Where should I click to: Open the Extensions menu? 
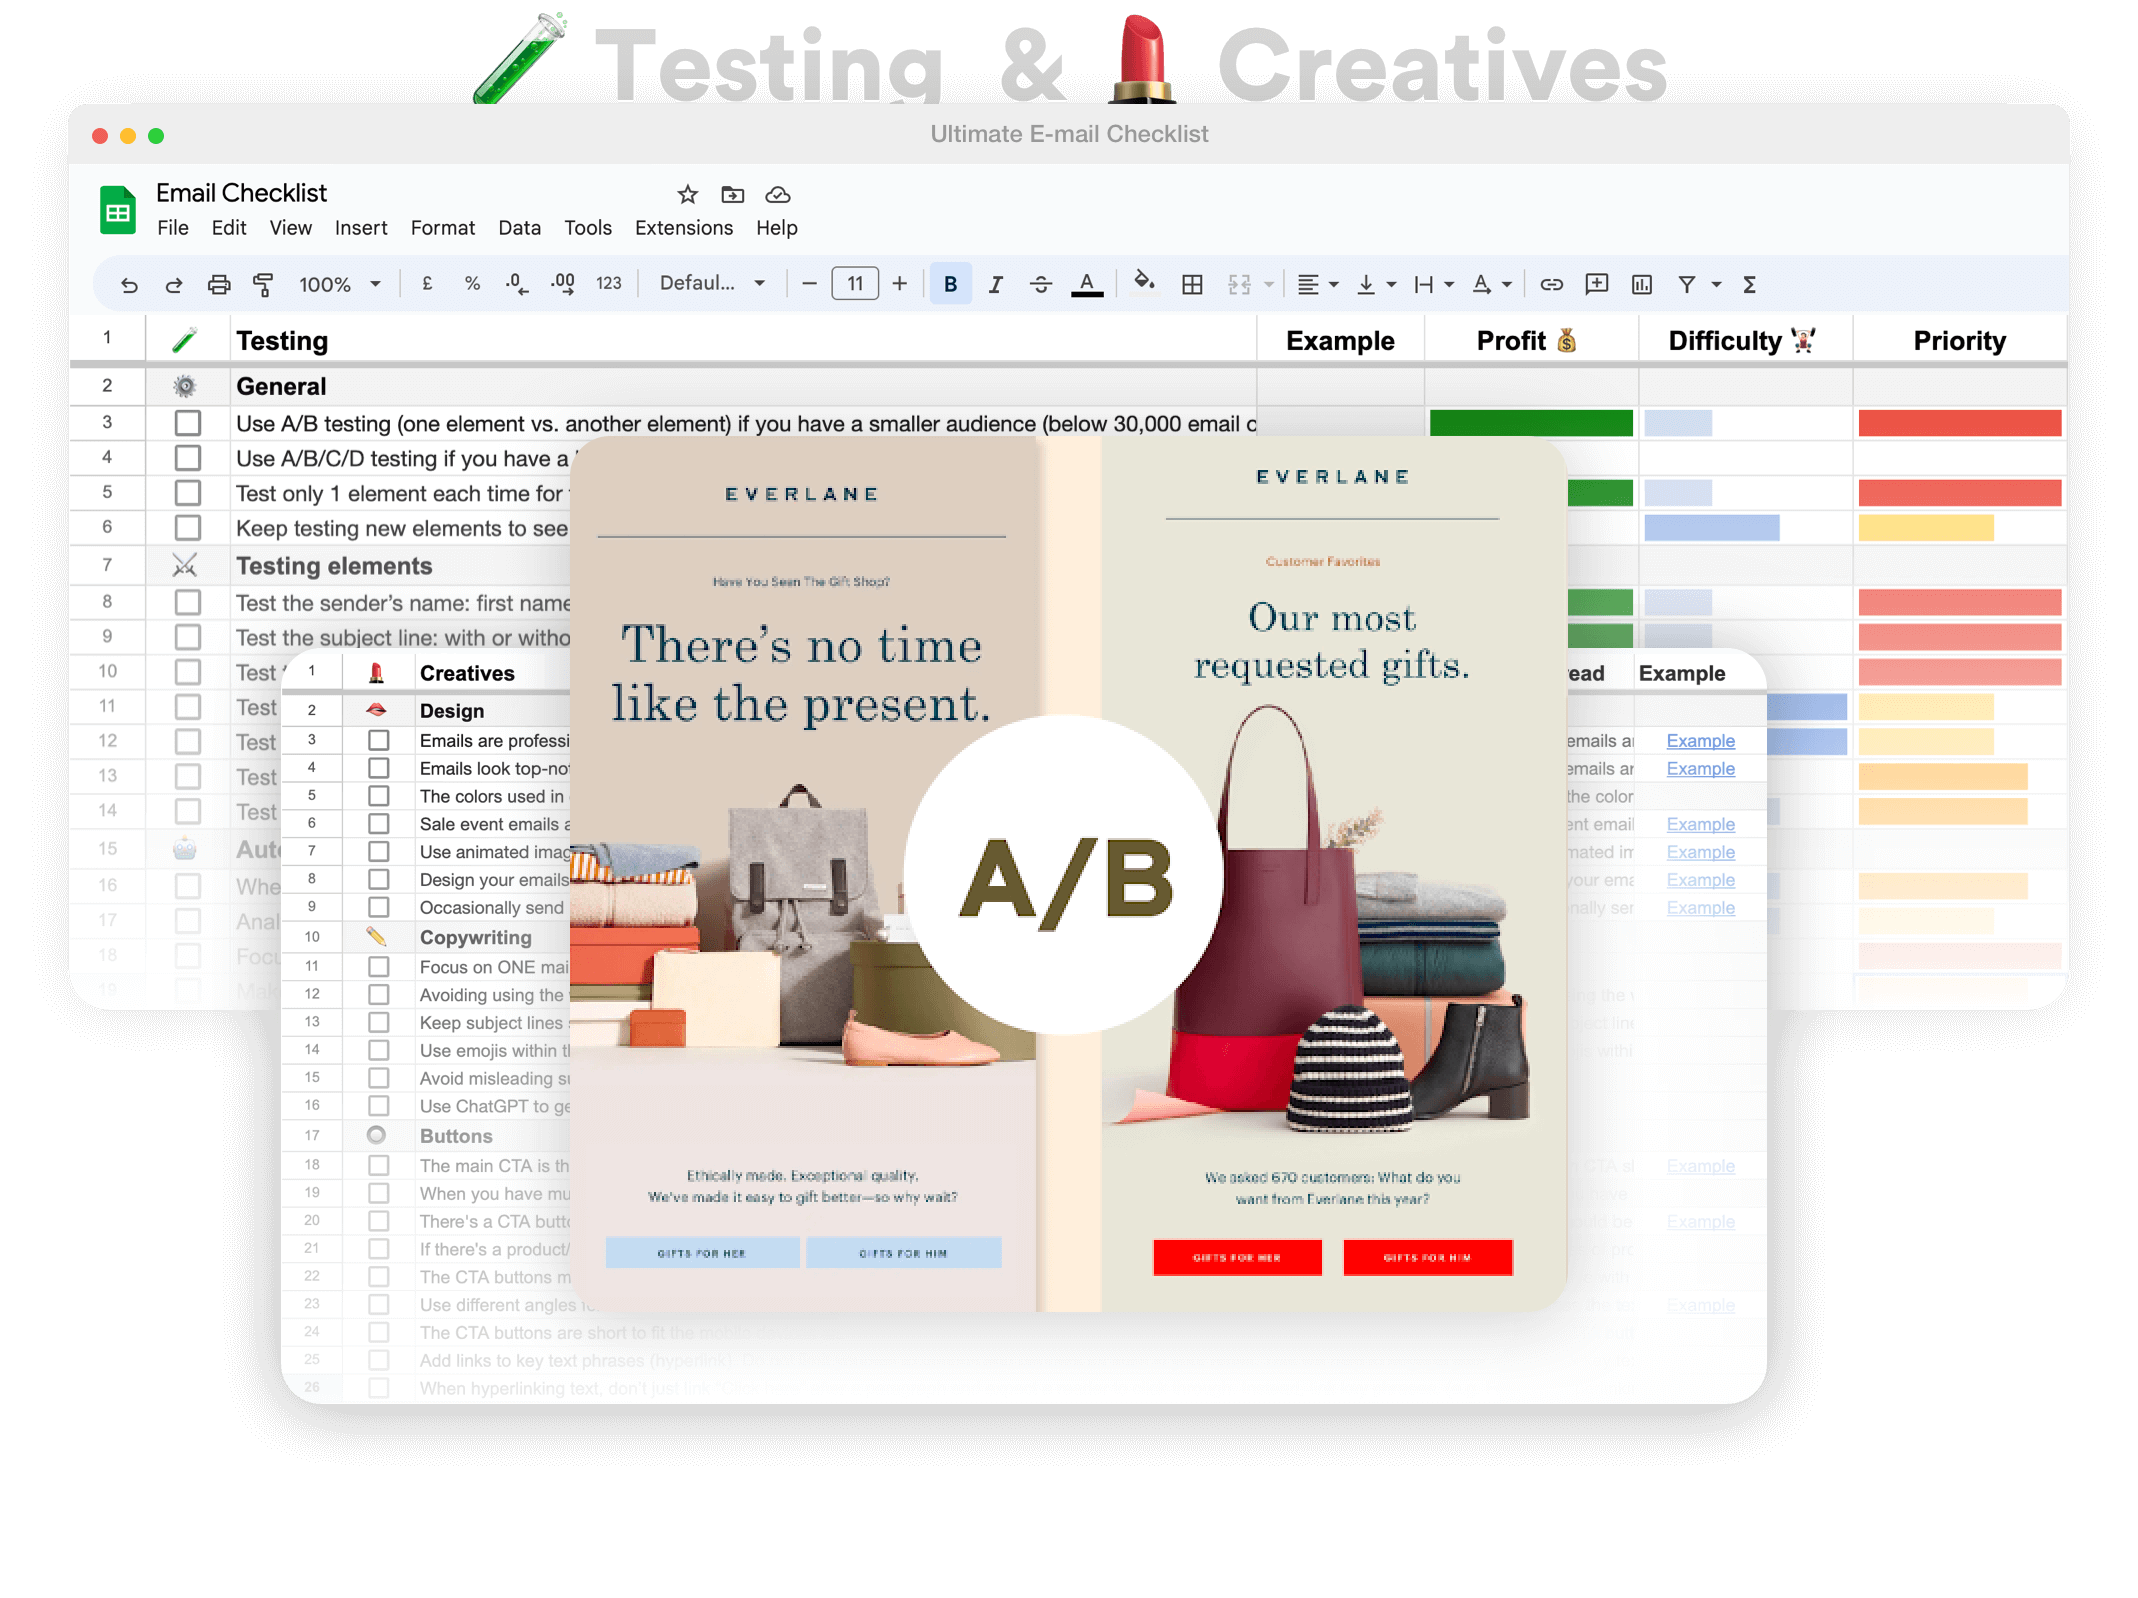click(x=683, y=228)
